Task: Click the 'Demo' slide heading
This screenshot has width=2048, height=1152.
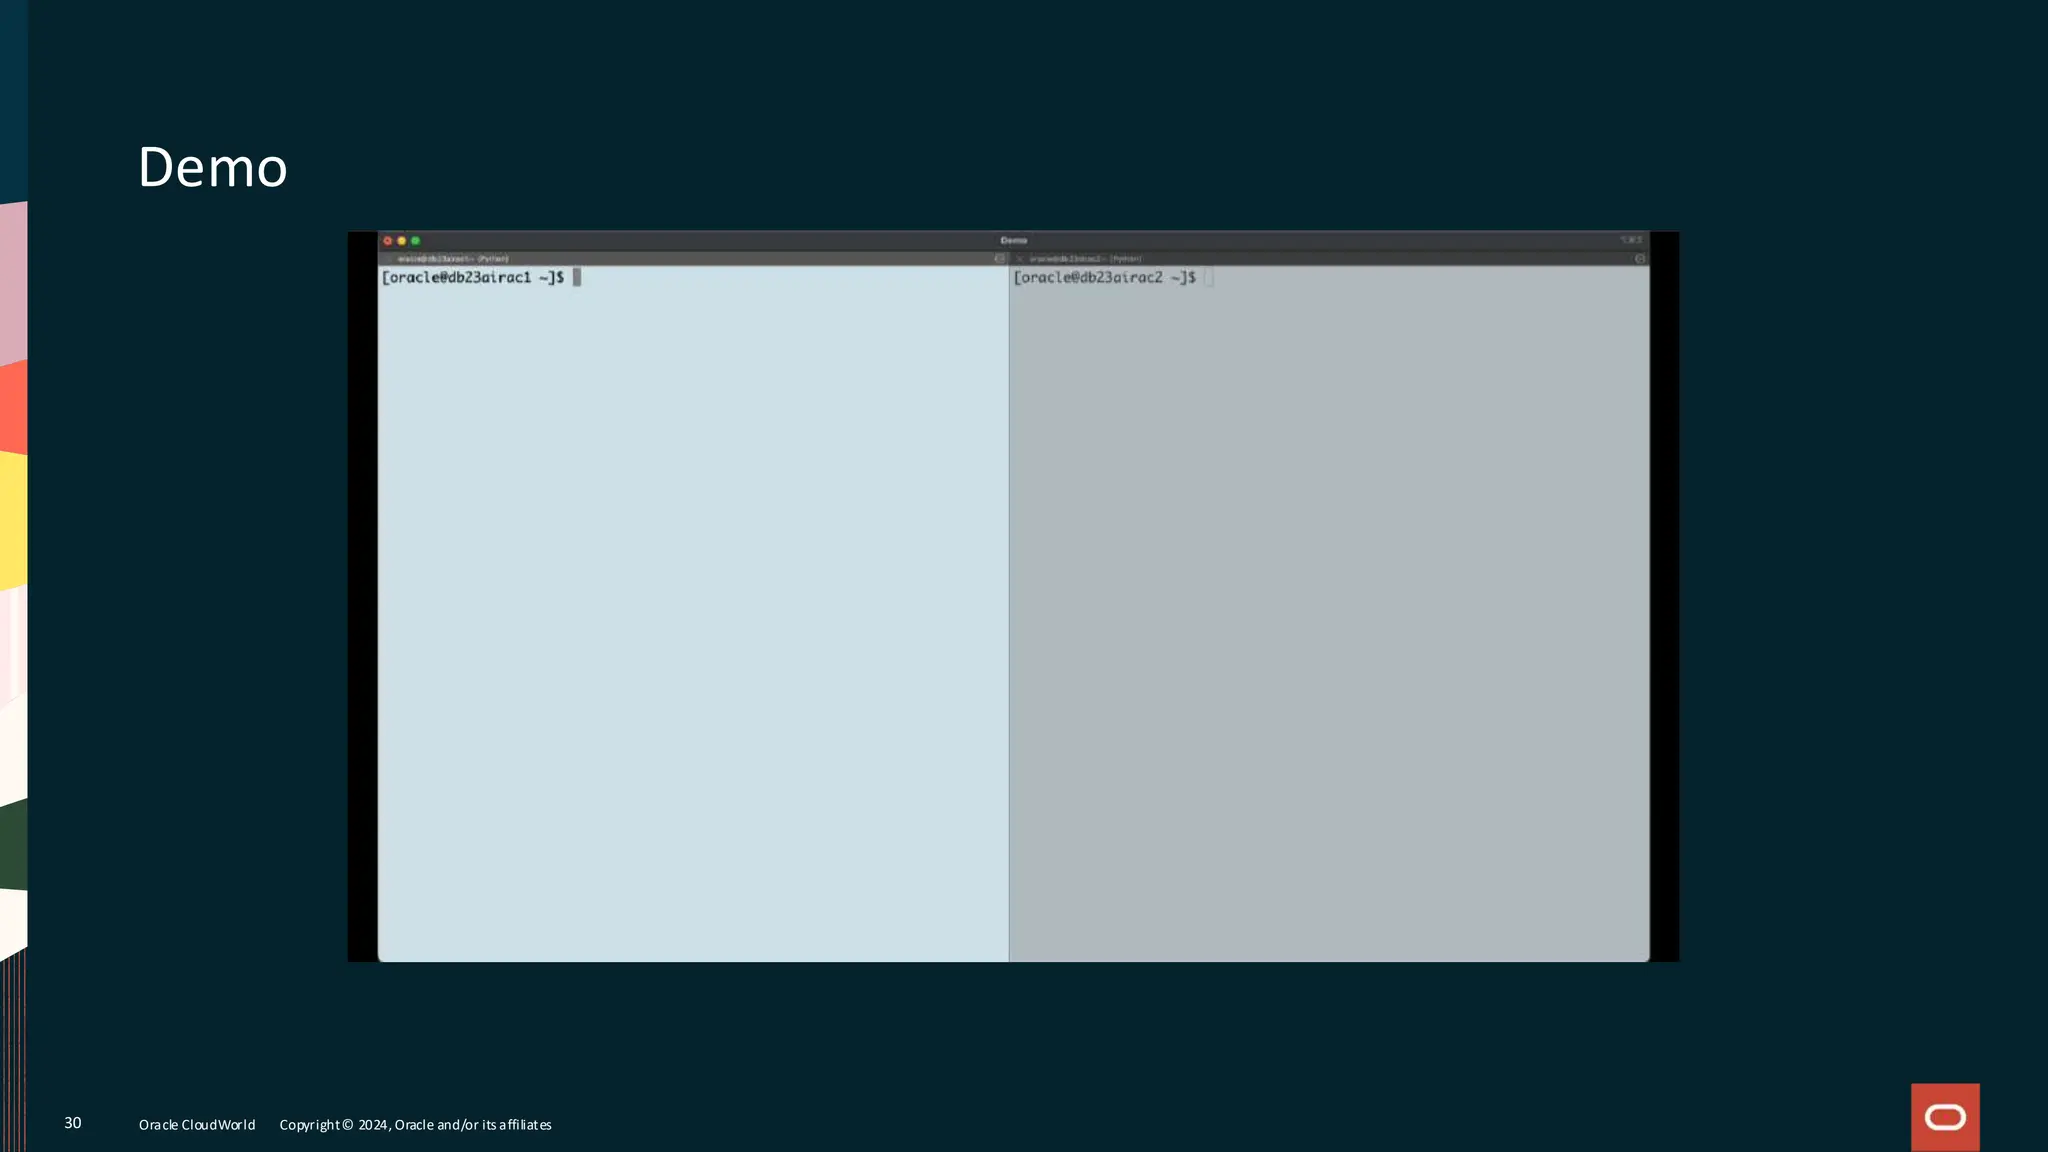Action: [212, 167]
